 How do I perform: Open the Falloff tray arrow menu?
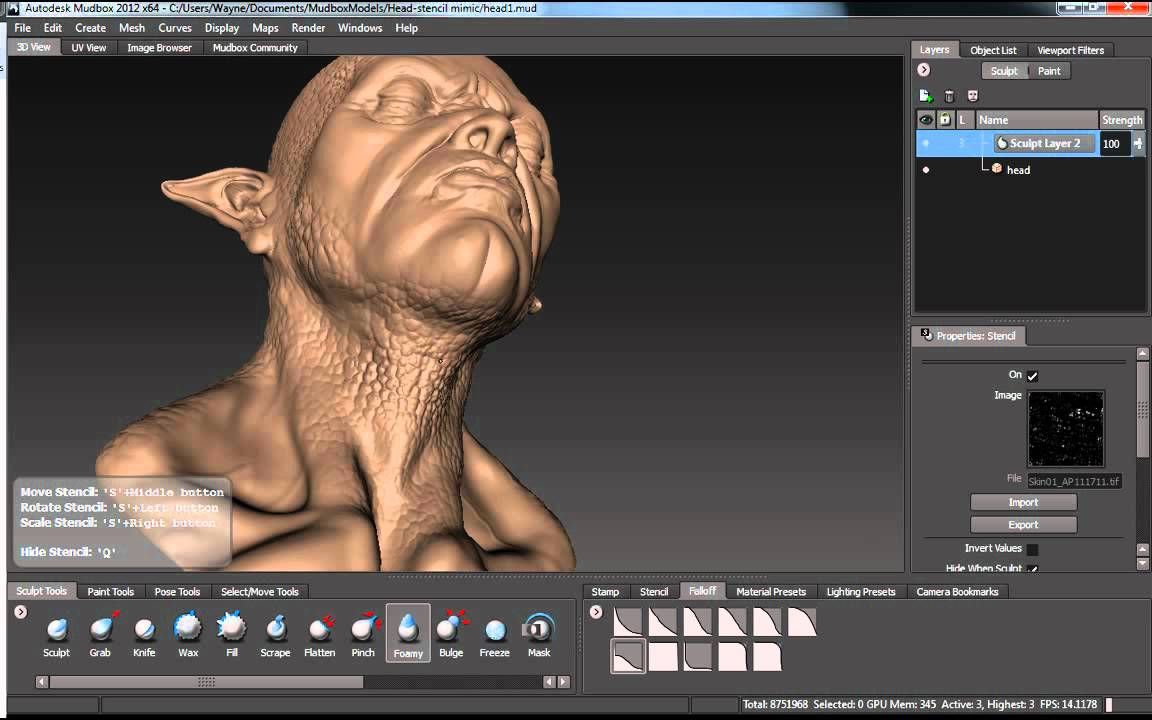[x=596, y=611]
